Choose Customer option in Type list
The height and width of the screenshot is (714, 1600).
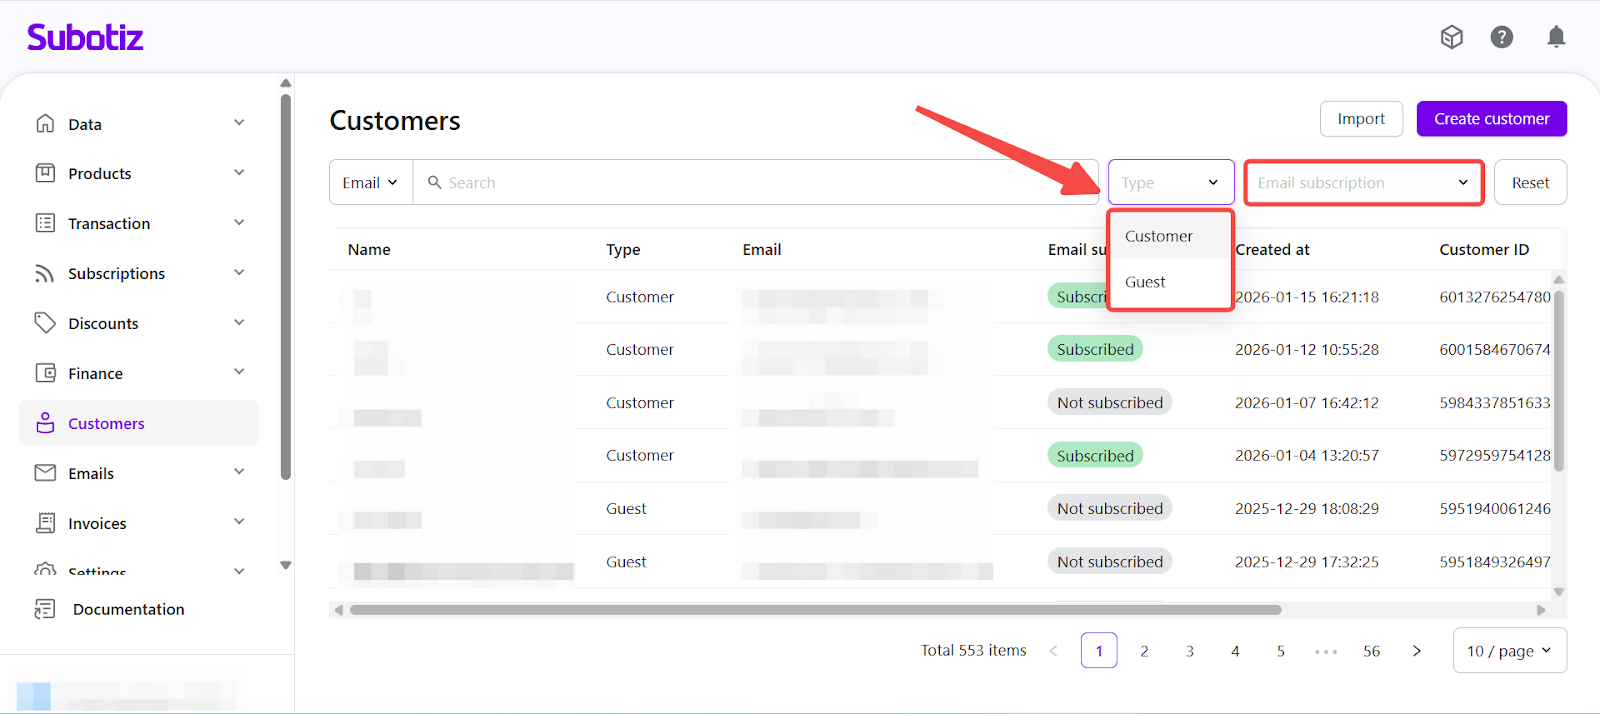(x=1159, y=236)
